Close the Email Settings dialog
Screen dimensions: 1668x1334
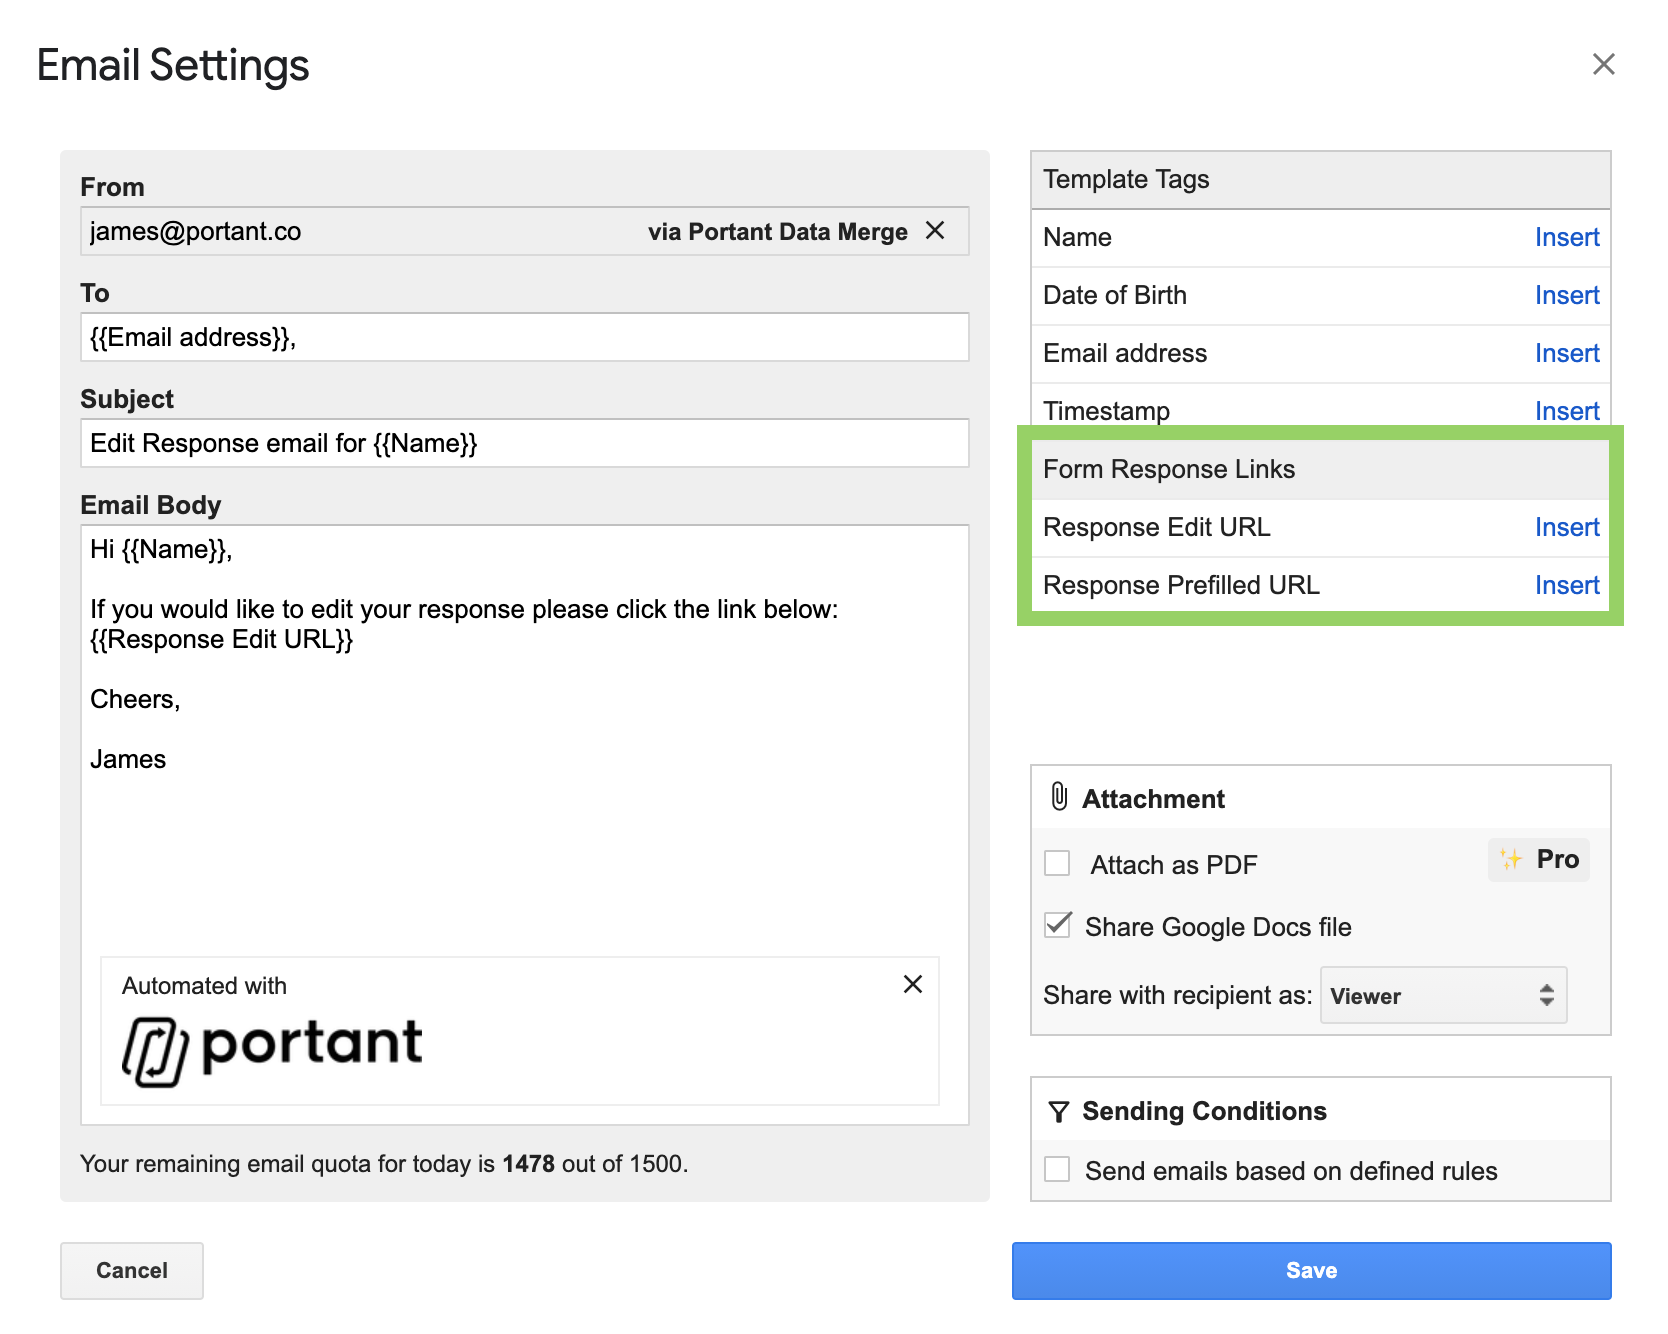1603,64
